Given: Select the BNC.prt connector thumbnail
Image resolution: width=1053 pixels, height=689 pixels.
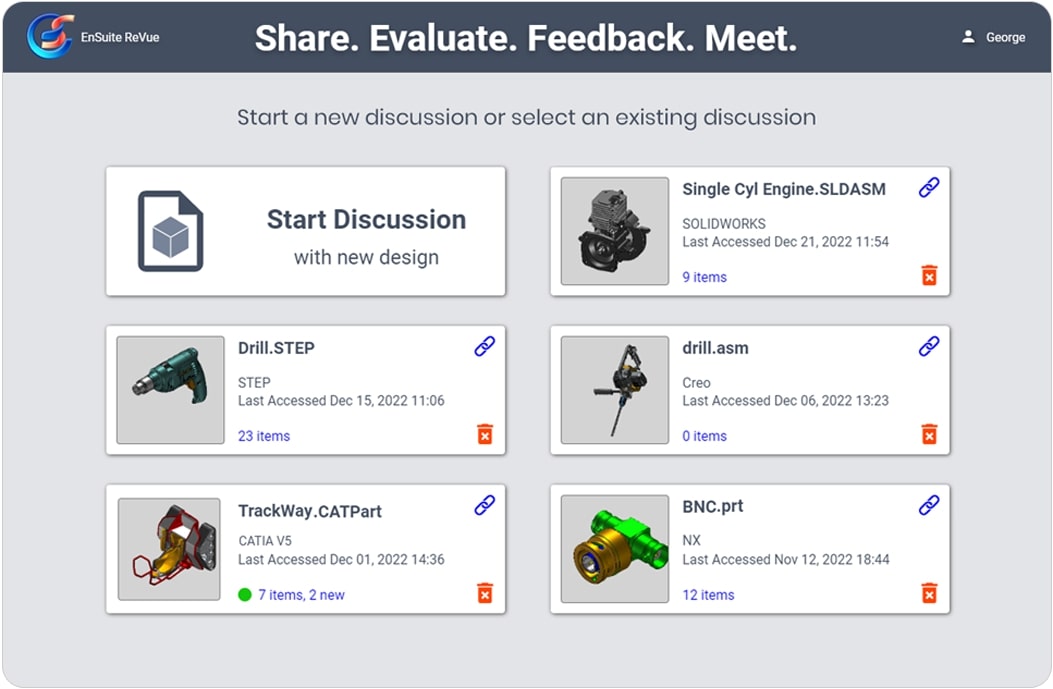Looking at the screenshot, I should coord(614,549).
